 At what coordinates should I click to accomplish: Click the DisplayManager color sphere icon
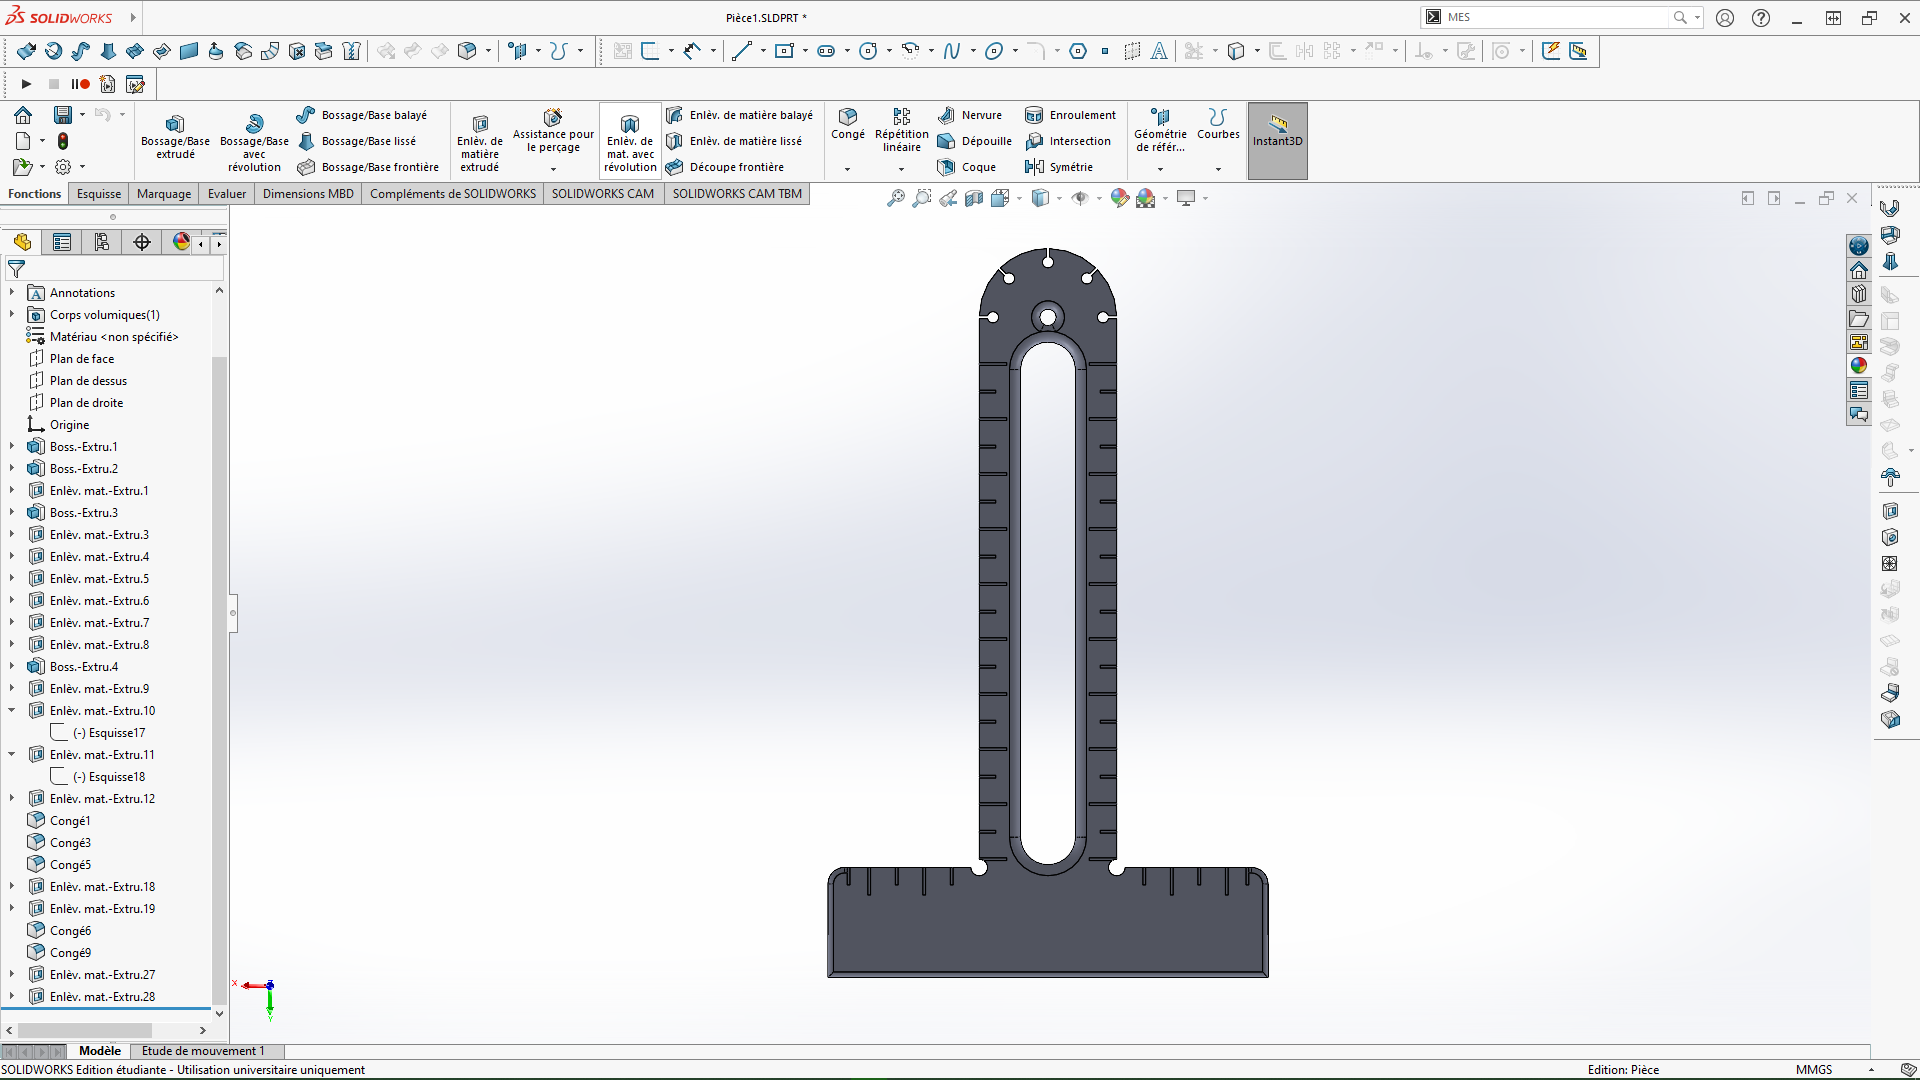coord(181,242)
